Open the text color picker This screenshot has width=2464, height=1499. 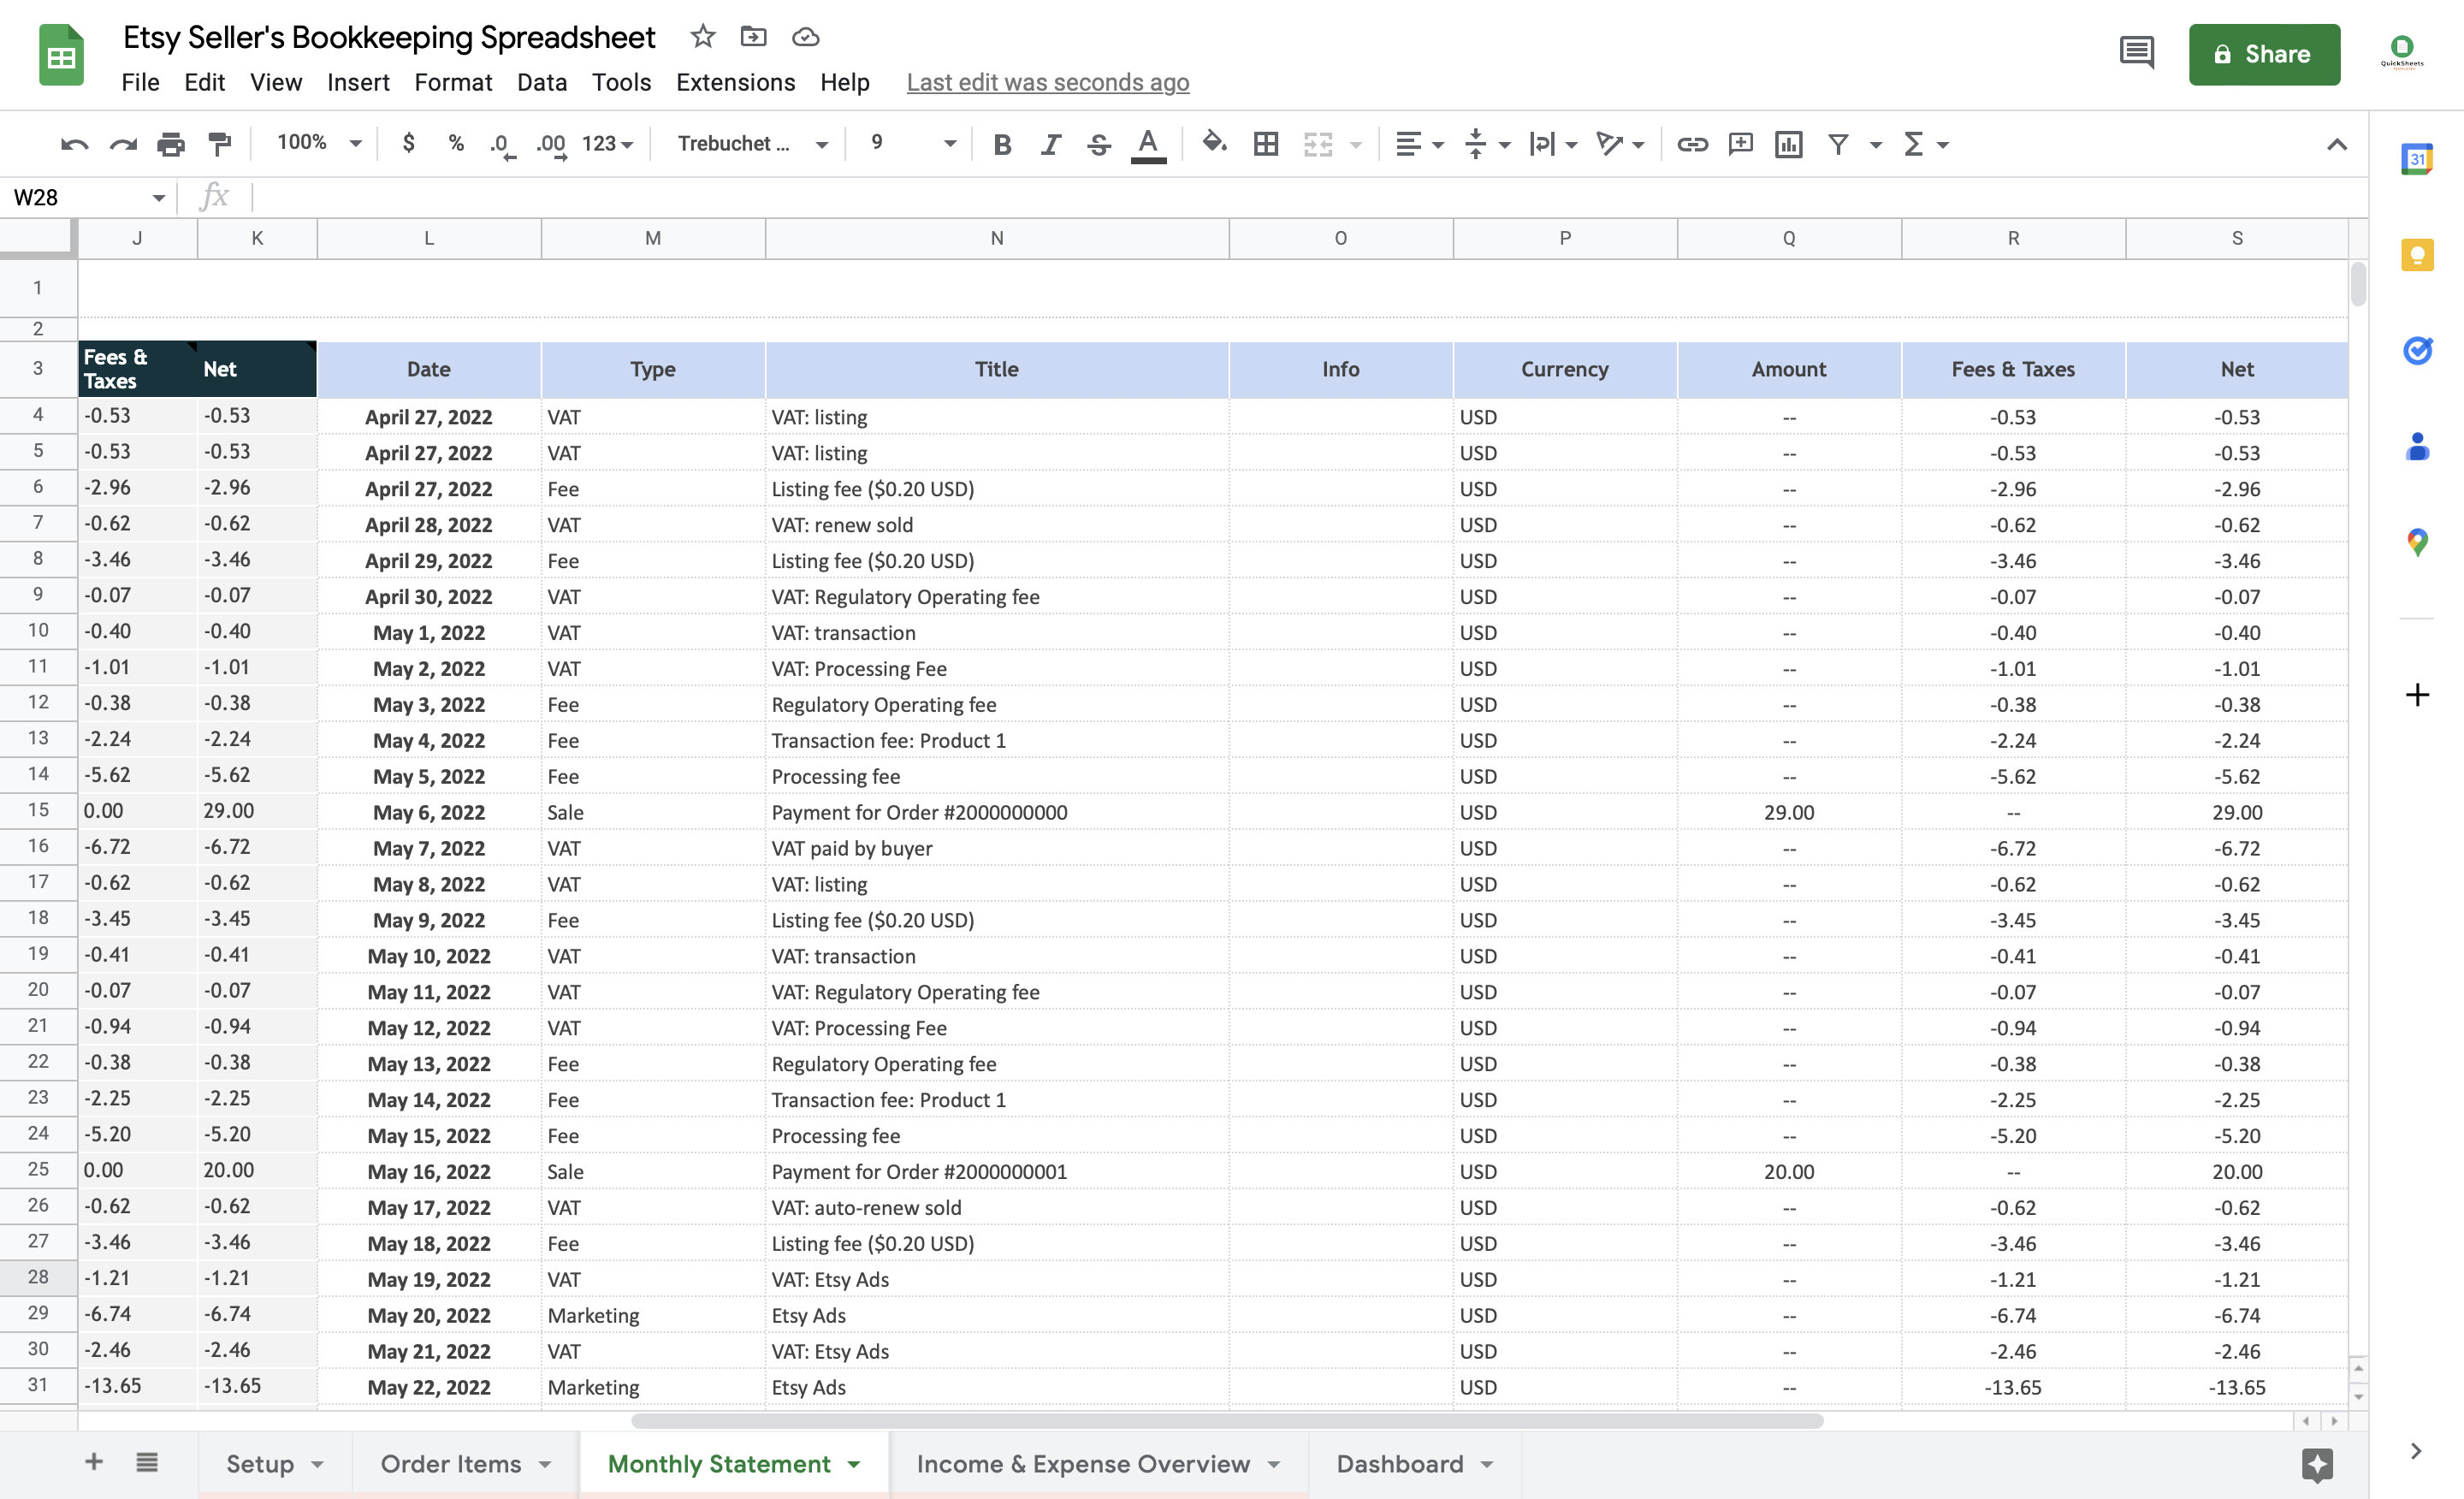tap(1147, 144)
